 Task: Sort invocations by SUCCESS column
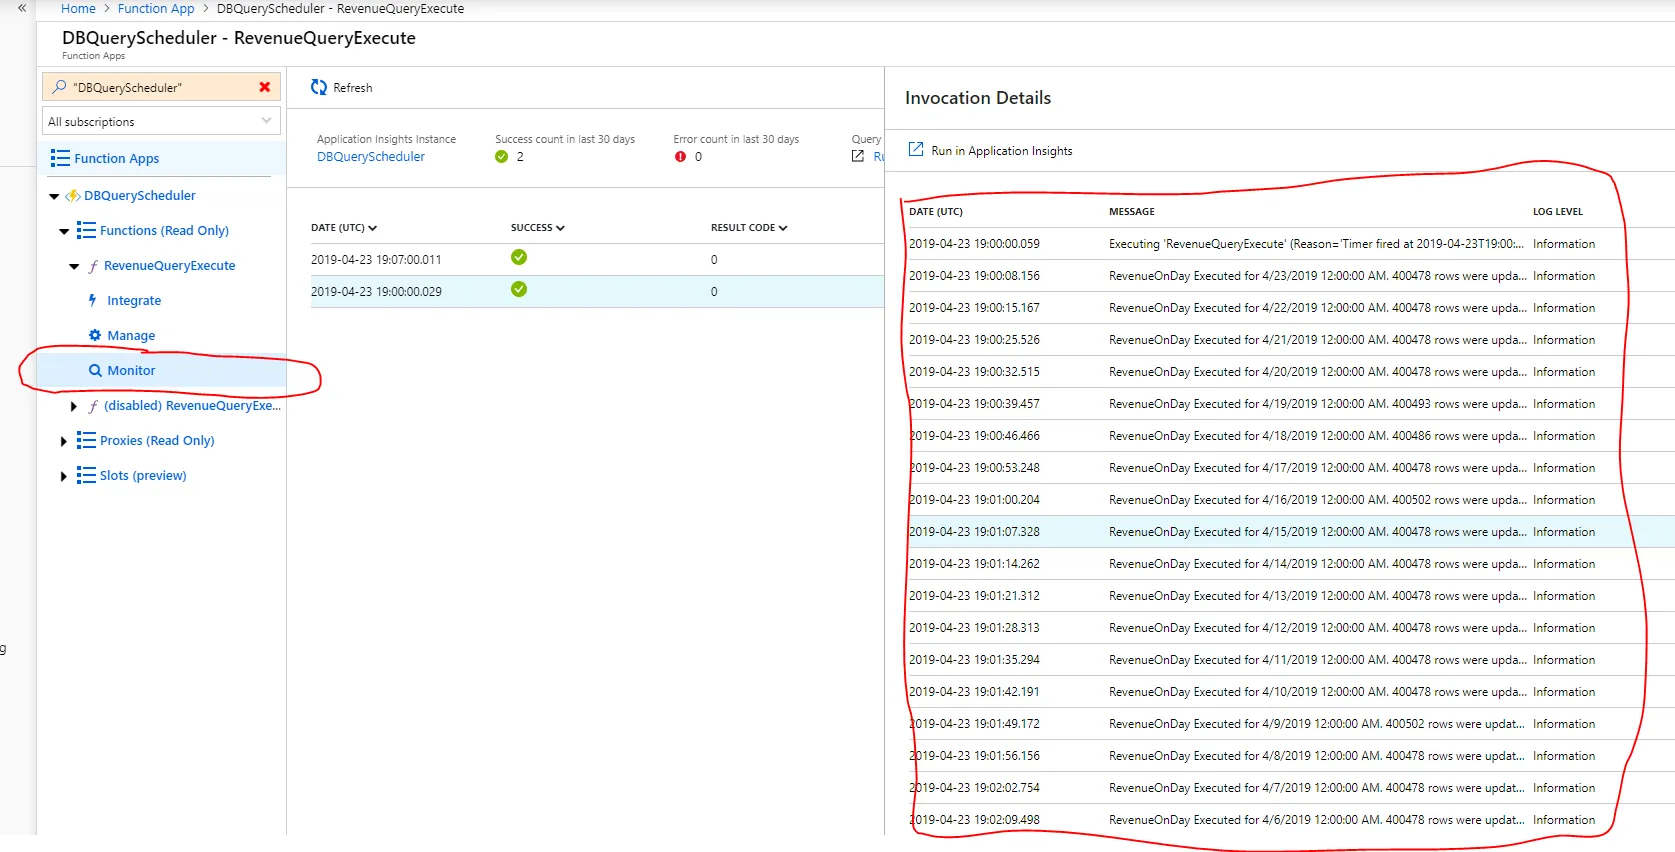point(538,228)
